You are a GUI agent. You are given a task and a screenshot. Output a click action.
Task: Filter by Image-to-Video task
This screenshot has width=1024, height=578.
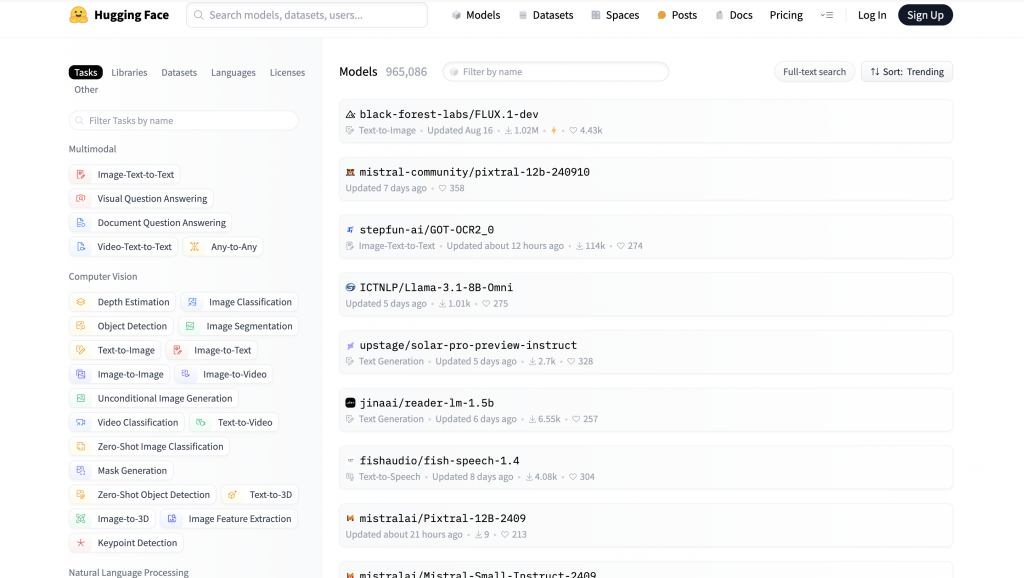[223, 374]
